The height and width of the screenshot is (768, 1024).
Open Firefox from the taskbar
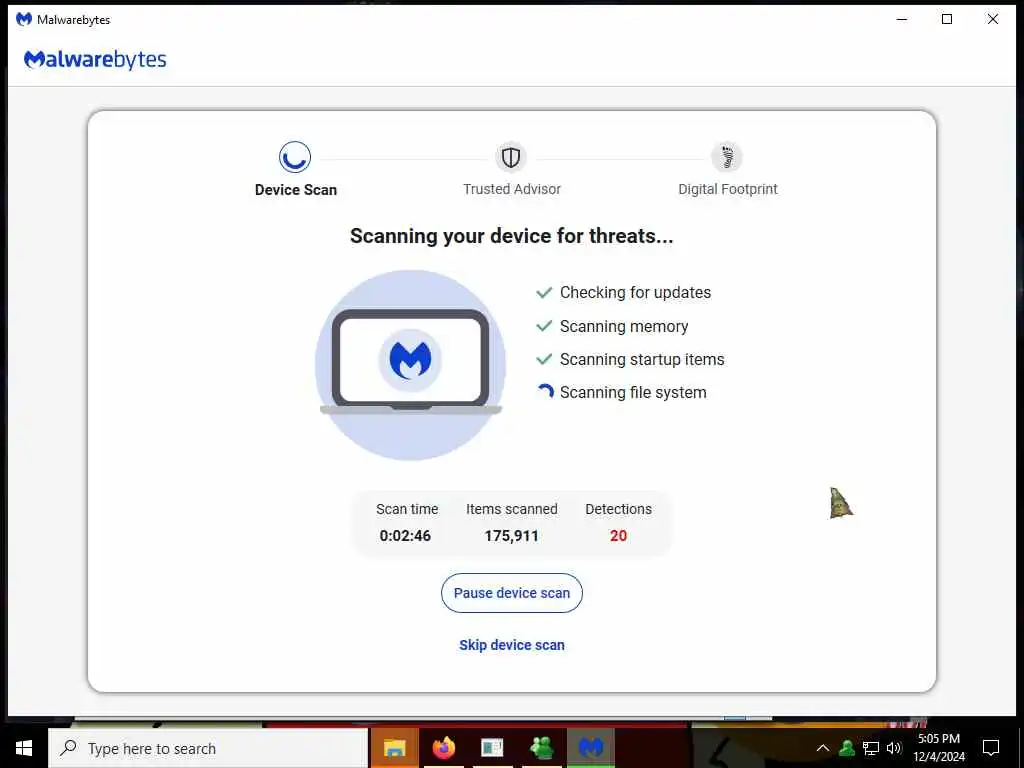click(444, 748)
